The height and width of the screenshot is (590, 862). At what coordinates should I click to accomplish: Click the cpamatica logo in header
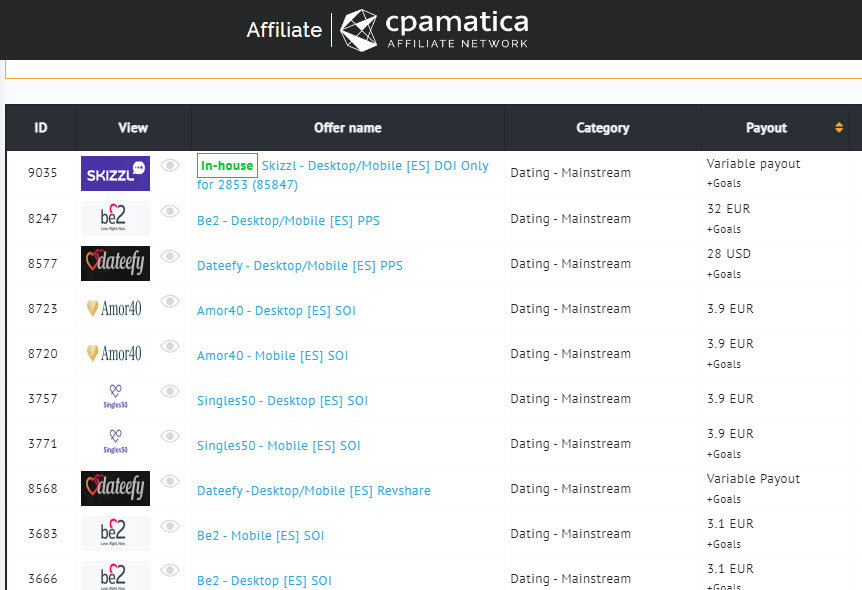[x=433, y=30]
